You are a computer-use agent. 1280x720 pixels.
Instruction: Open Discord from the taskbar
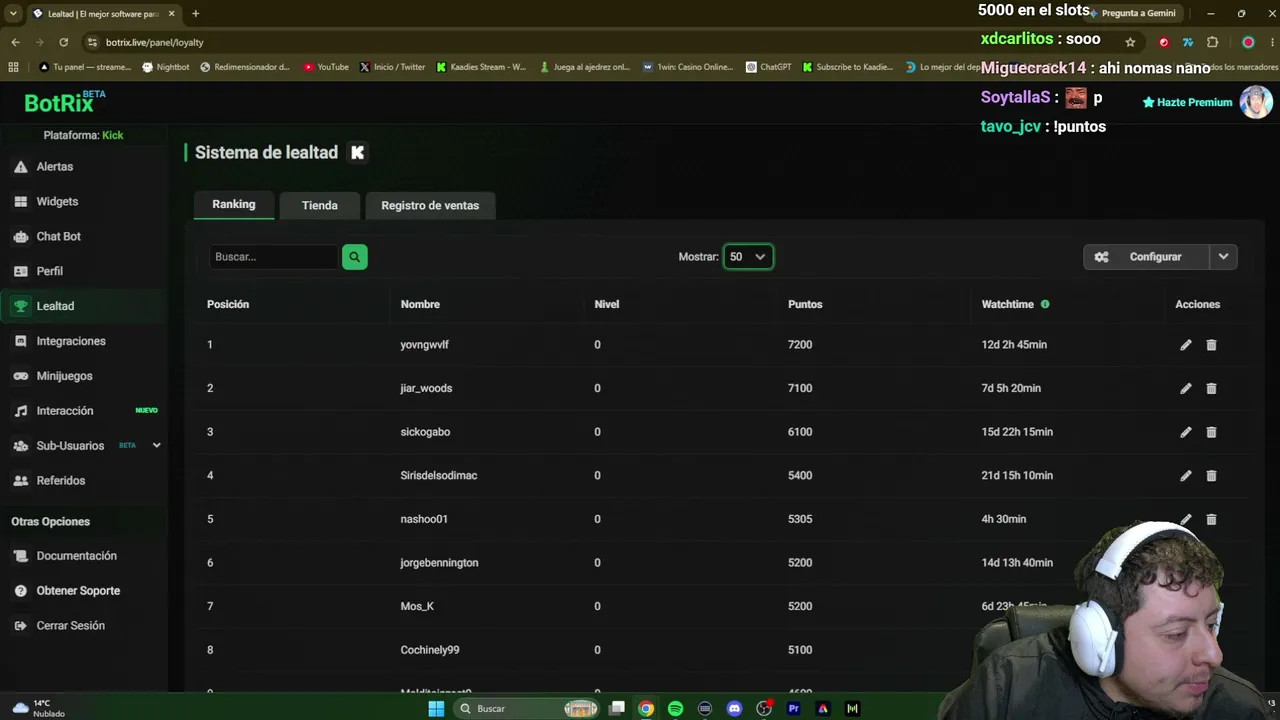click(x=734, y=708)
